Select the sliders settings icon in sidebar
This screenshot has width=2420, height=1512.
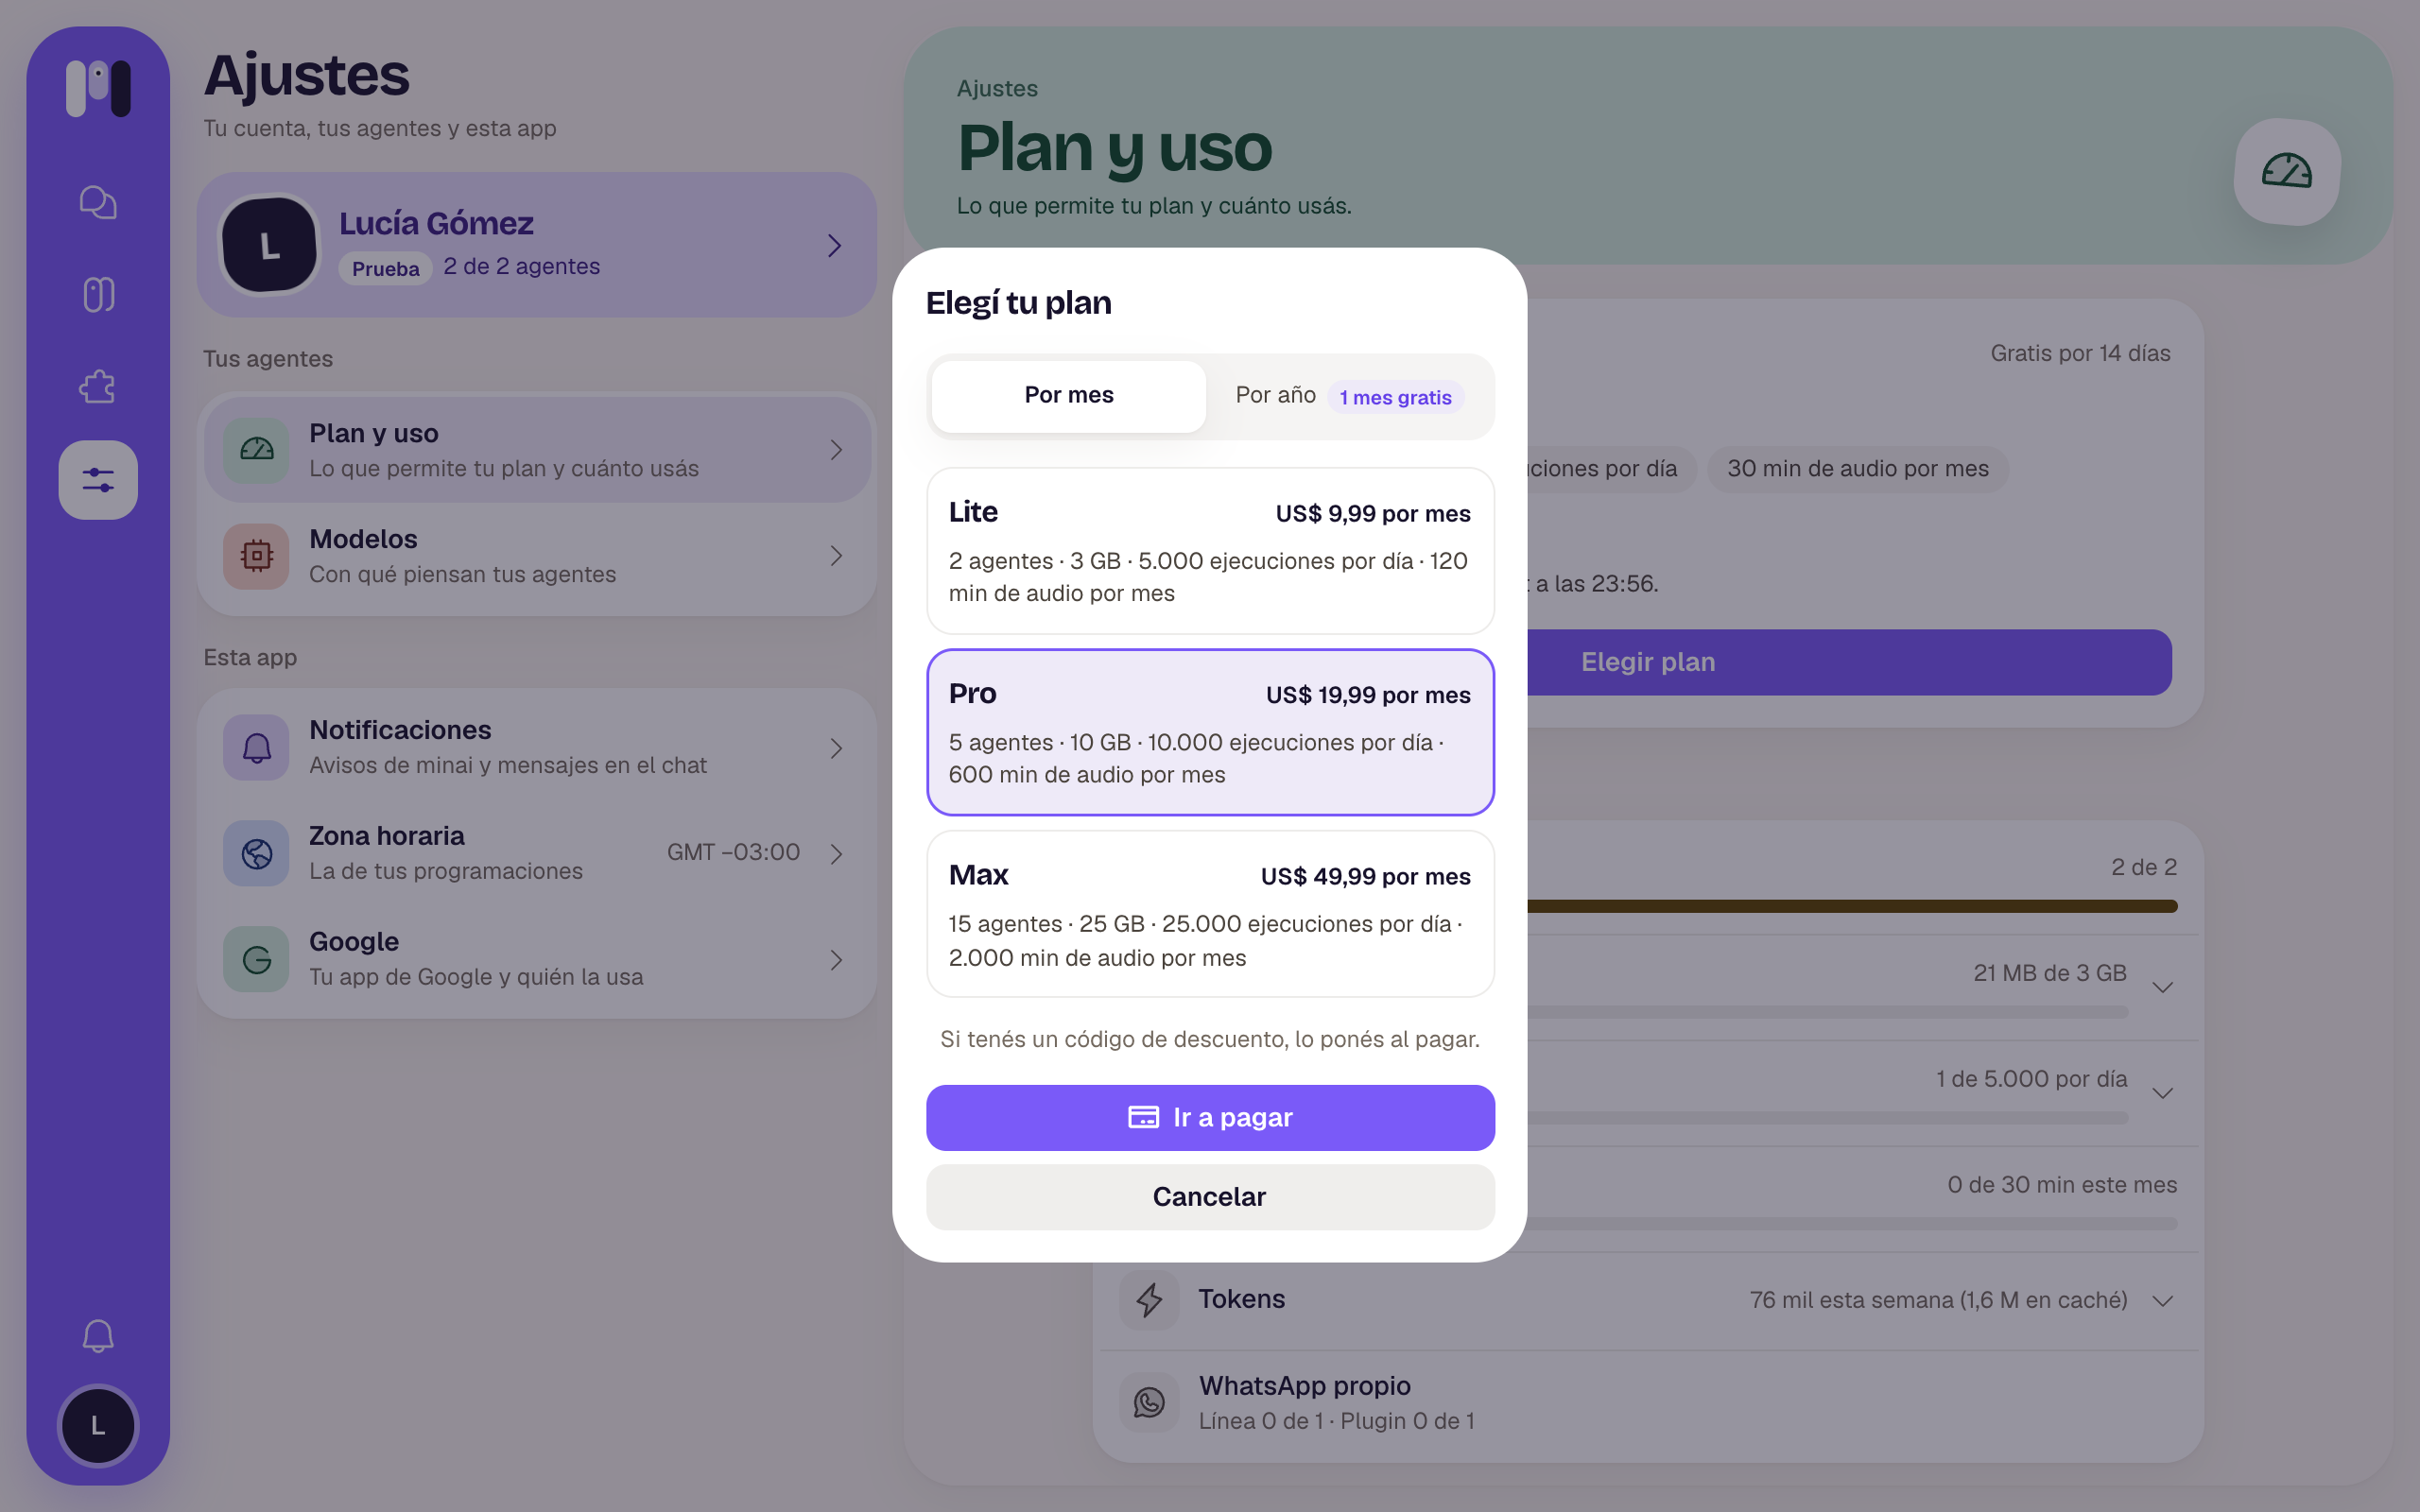pos(98,480)
